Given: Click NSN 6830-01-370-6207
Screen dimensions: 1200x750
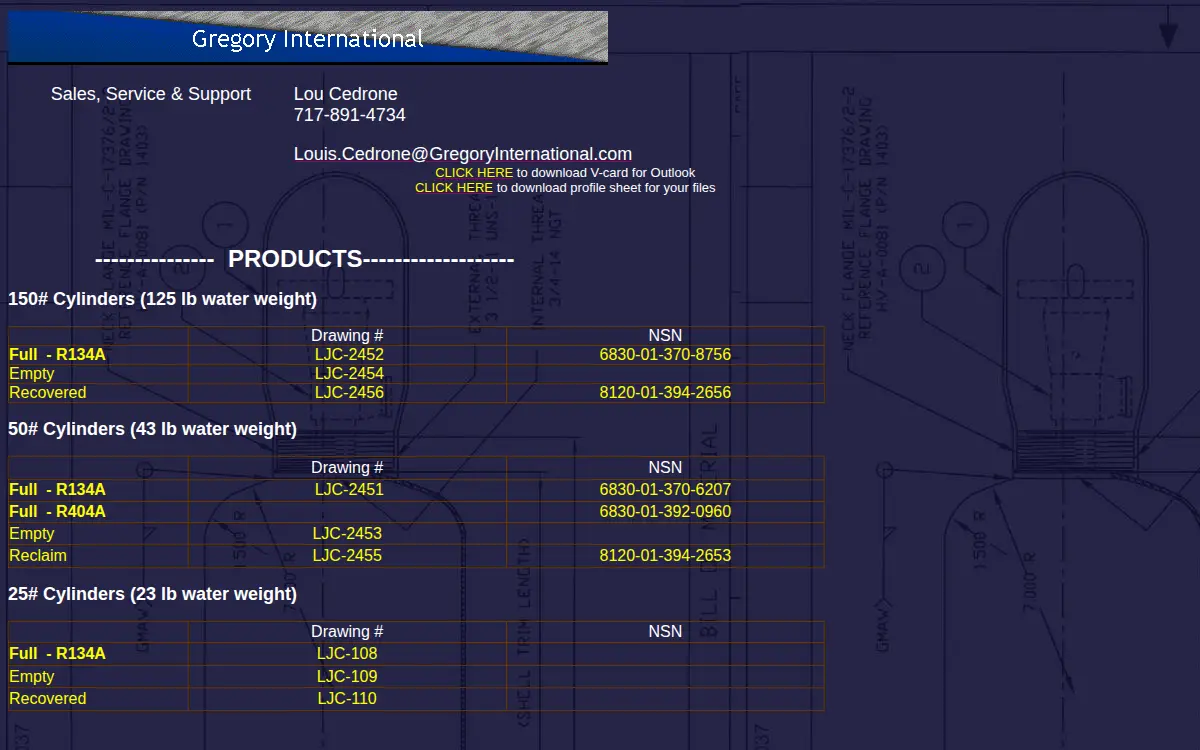Looking at the screenshot, I should tap(665, 490).
